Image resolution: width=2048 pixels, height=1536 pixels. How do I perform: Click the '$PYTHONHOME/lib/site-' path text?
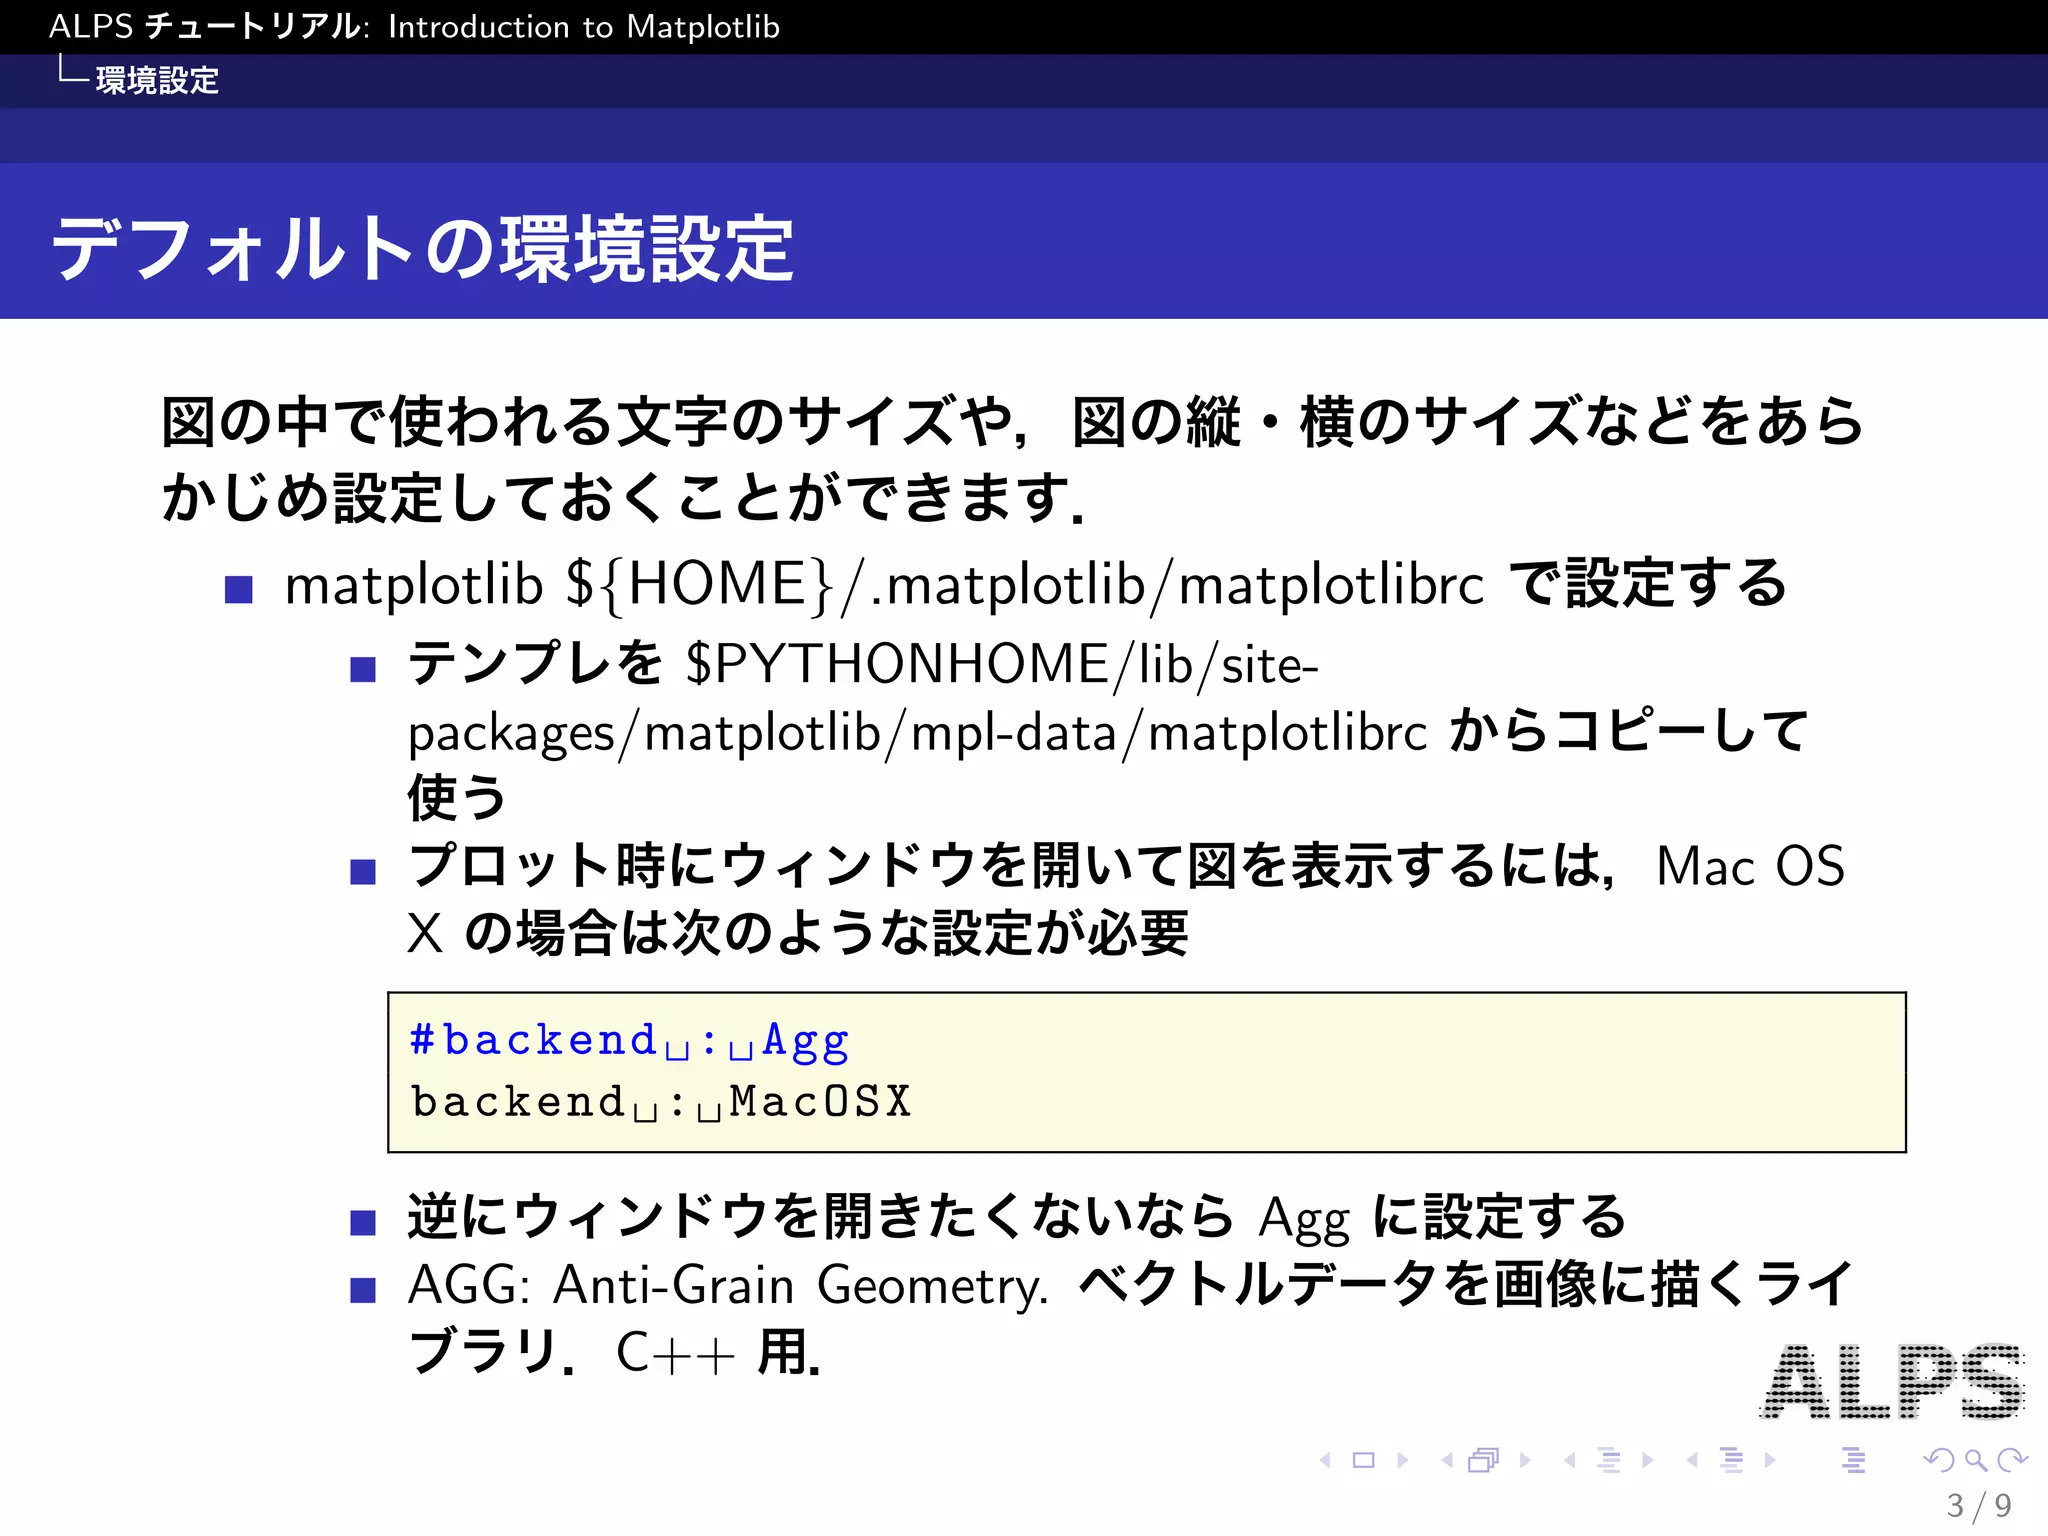point(1002,664)
